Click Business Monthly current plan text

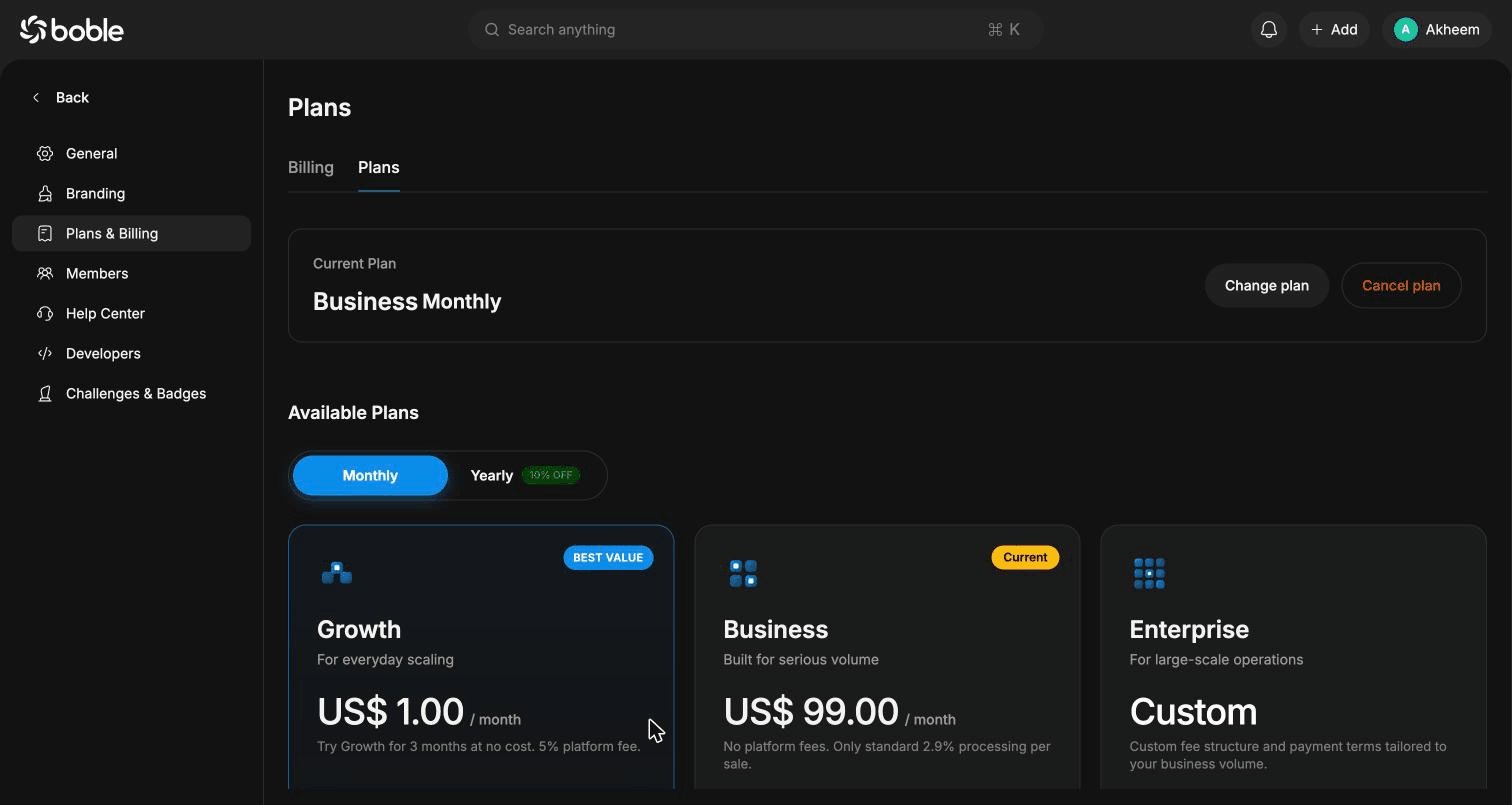point(407,301)
